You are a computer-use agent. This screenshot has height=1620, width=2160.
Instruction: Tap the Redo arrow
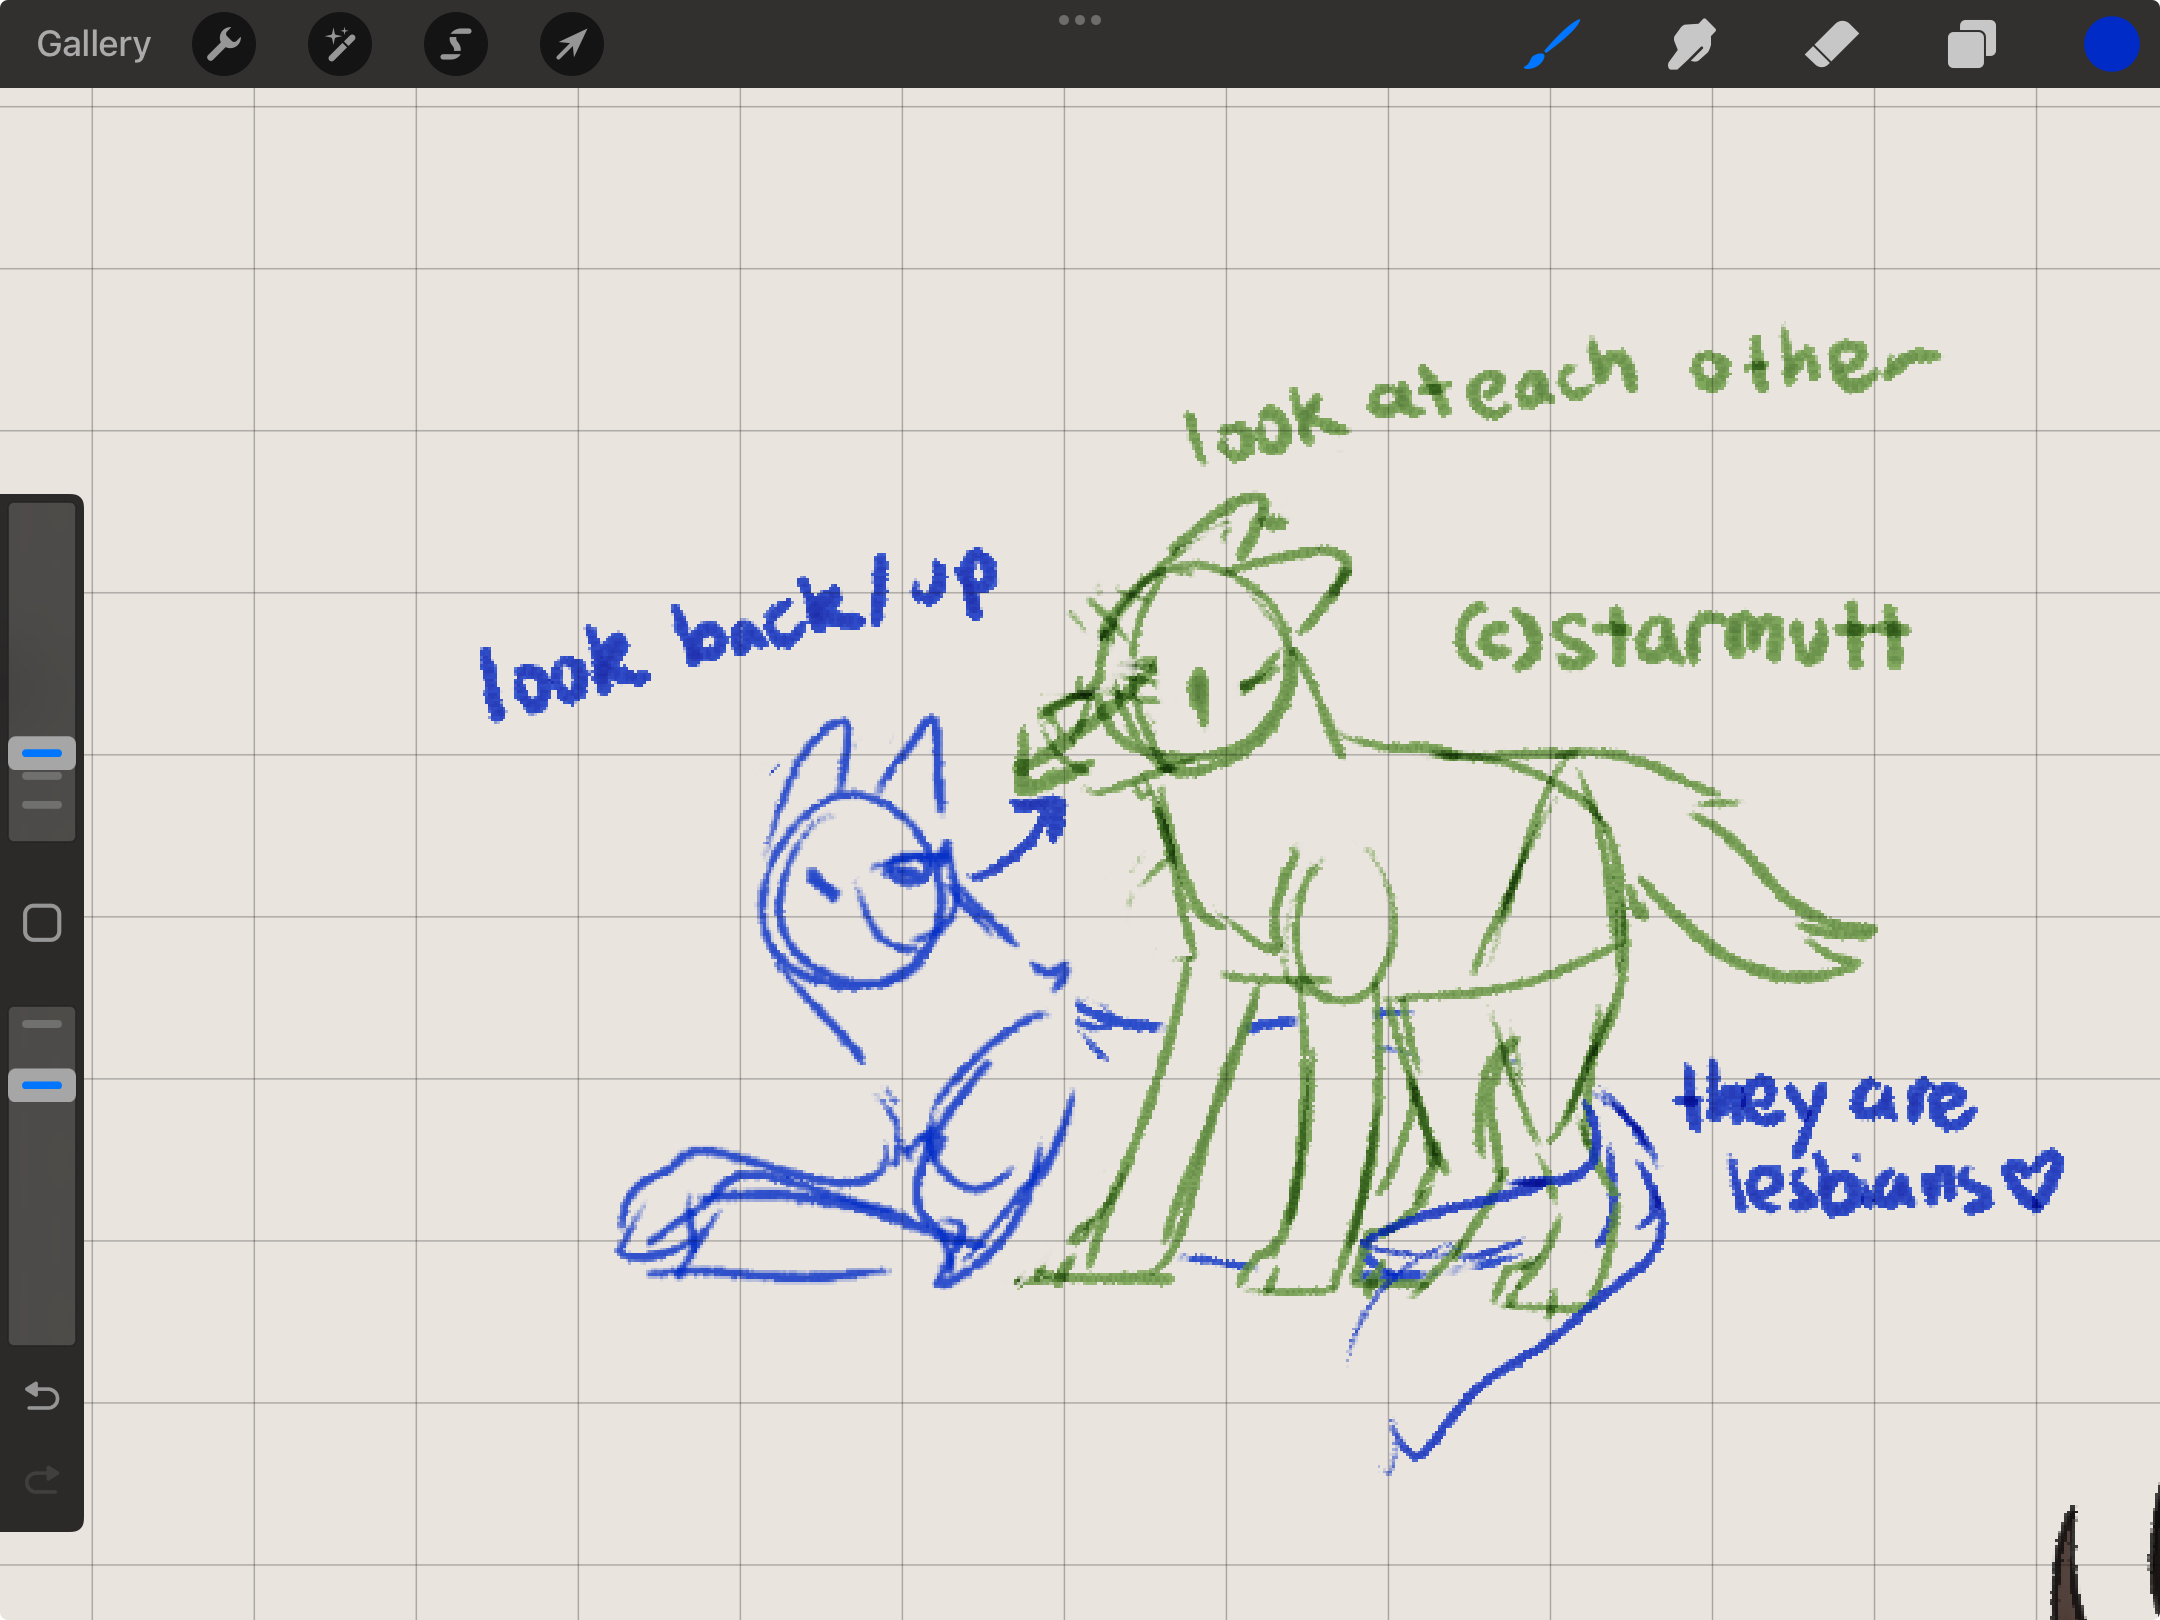point(42,1479)
